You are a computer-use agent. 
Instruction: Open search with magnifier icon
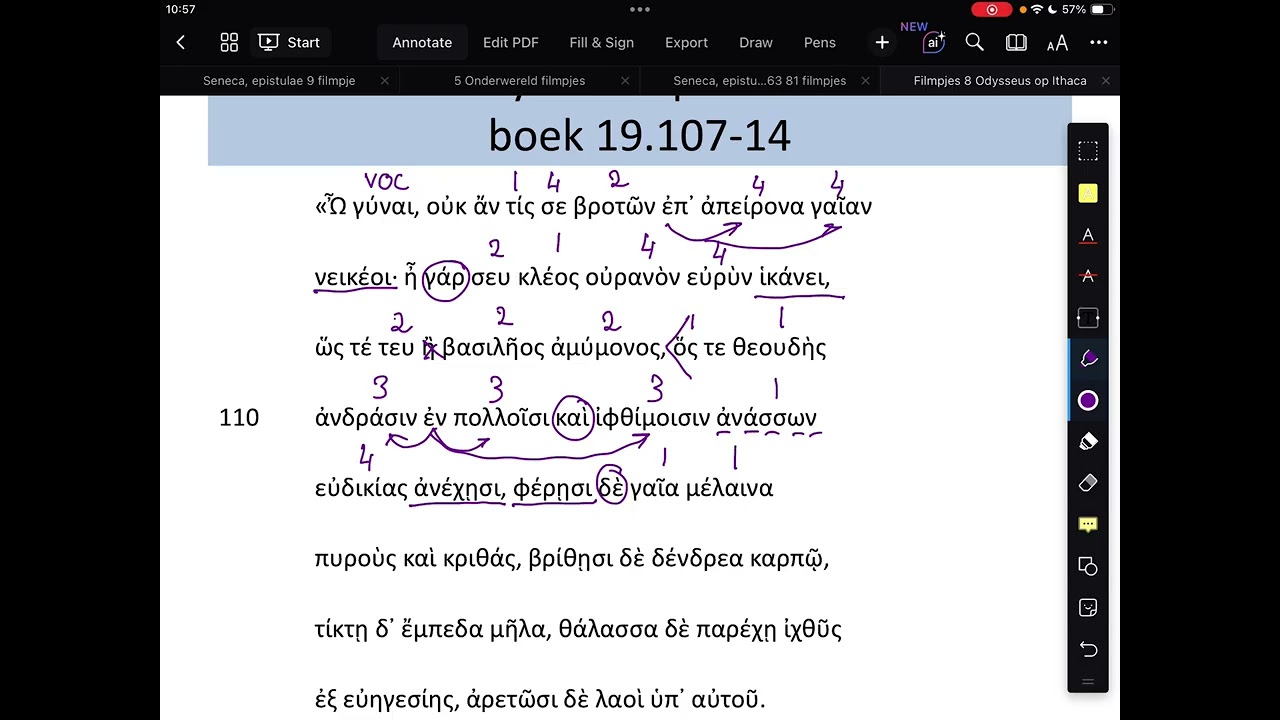point(975,42)
